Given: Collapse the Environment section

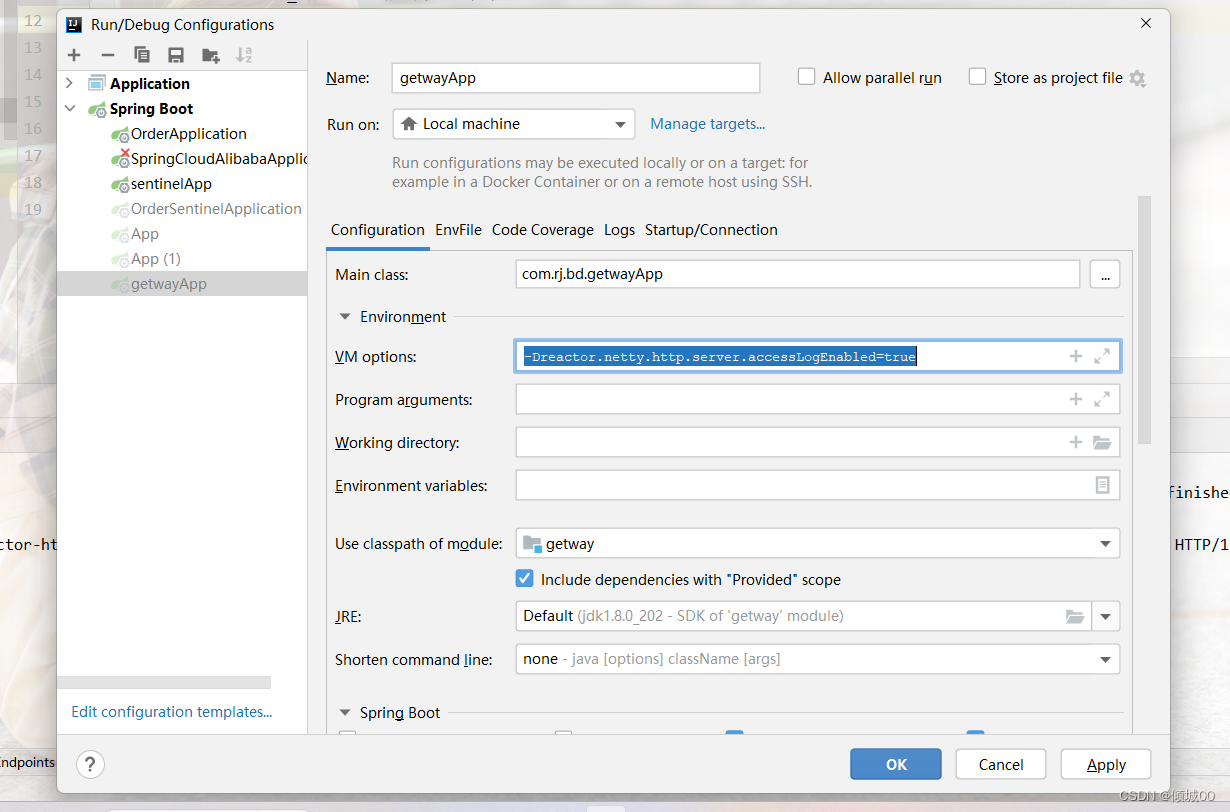Looking at the screenshot, I should (344, 317).
